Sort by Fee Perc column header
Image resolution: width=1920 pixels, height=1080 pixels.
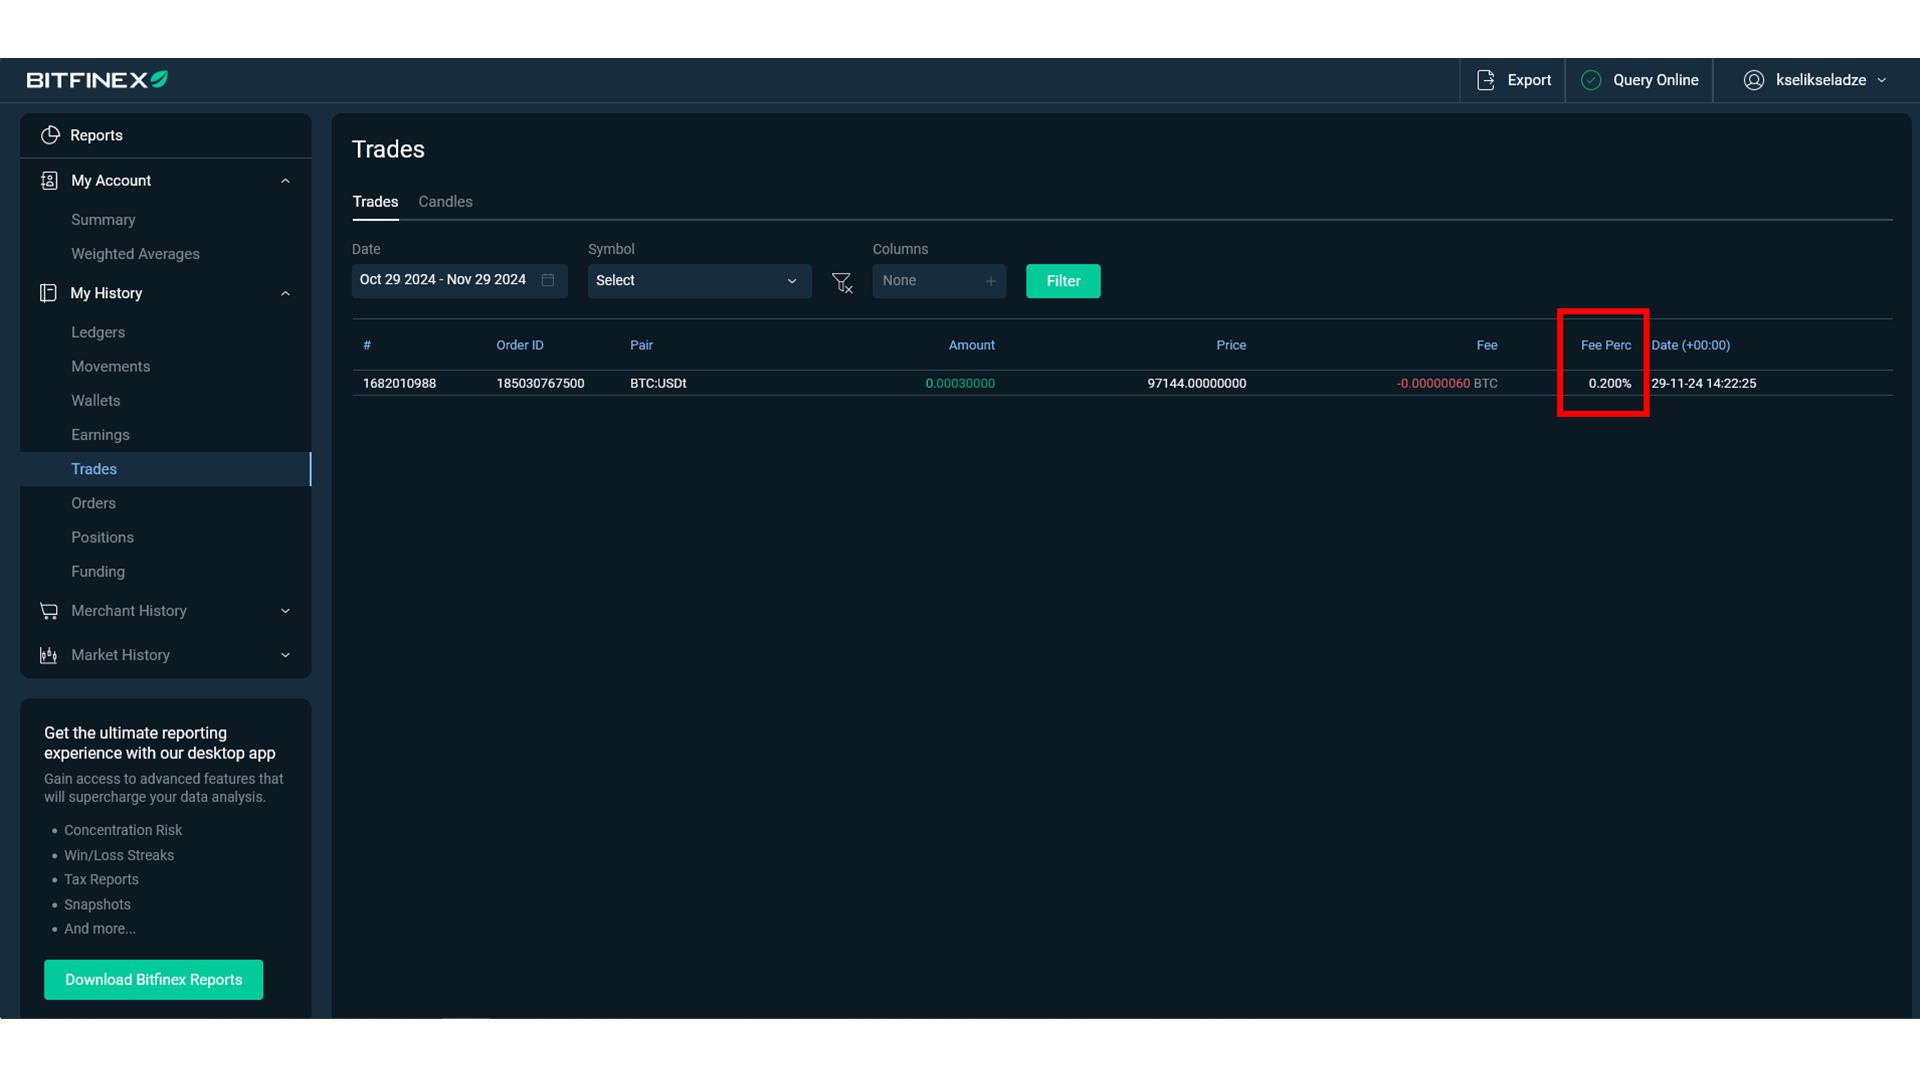pyautogui.click(x=1606, y=345)
